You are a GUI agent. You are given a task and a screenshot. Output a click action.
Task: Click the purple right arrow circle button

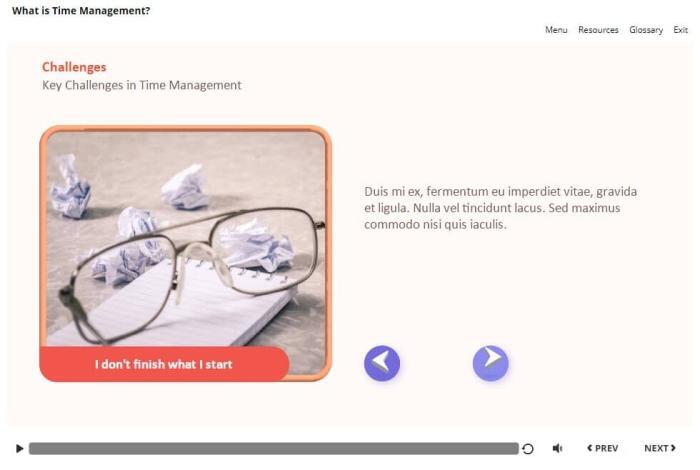tap(490, 363)
